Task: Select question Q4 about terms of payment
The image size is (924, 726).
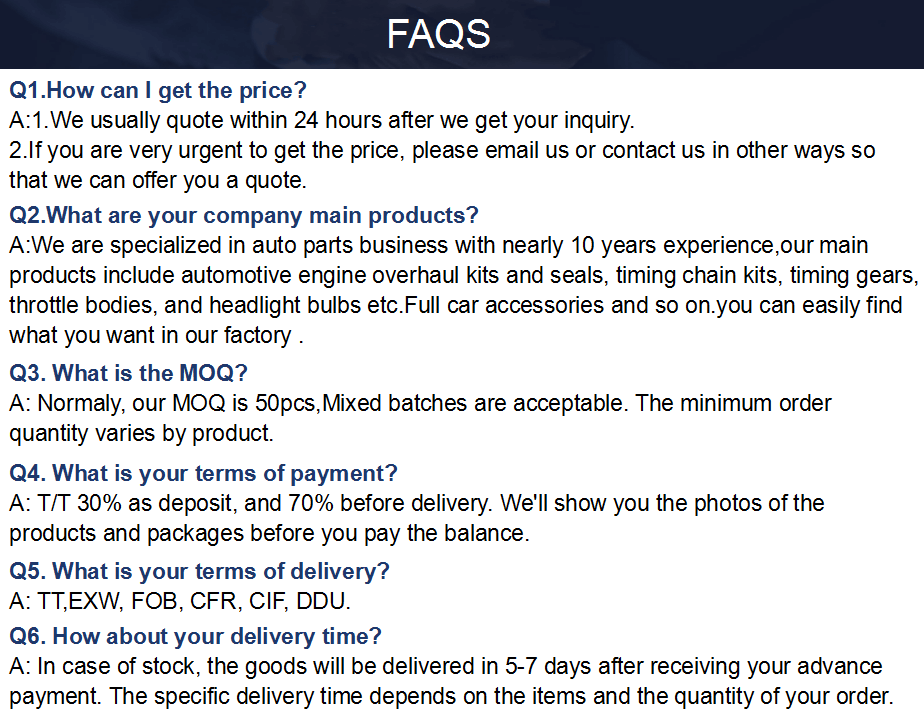Action: 203,472
